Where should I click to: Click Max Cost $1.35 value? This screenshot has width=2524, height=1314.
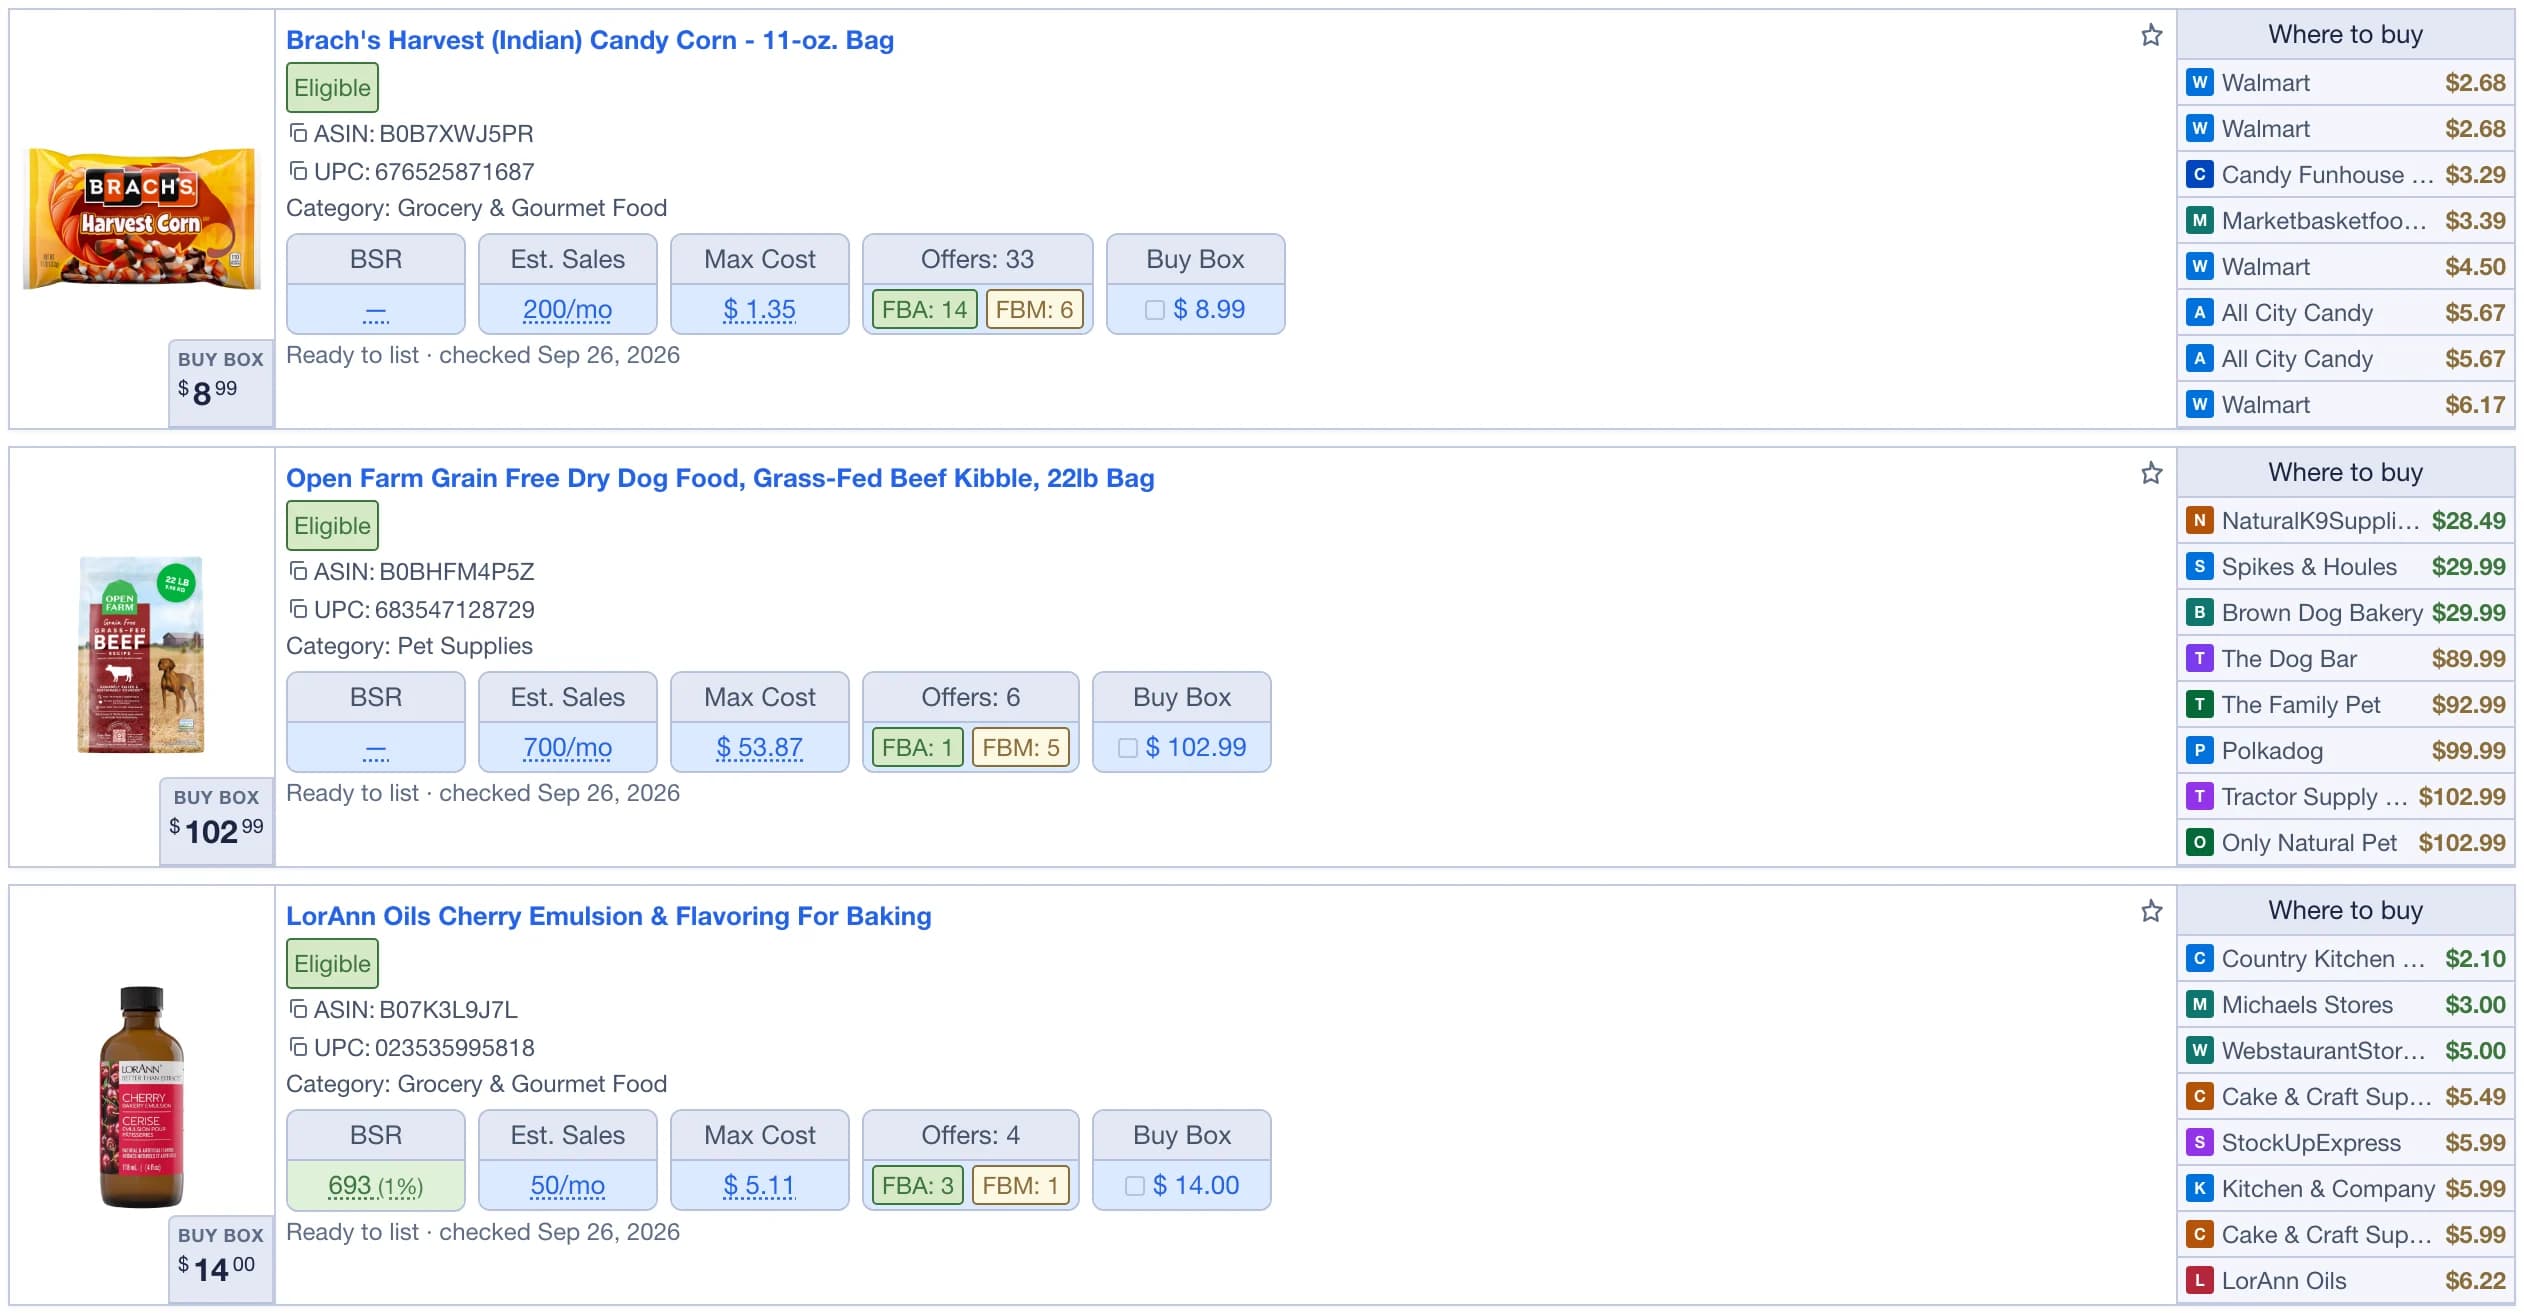point(759,310)
